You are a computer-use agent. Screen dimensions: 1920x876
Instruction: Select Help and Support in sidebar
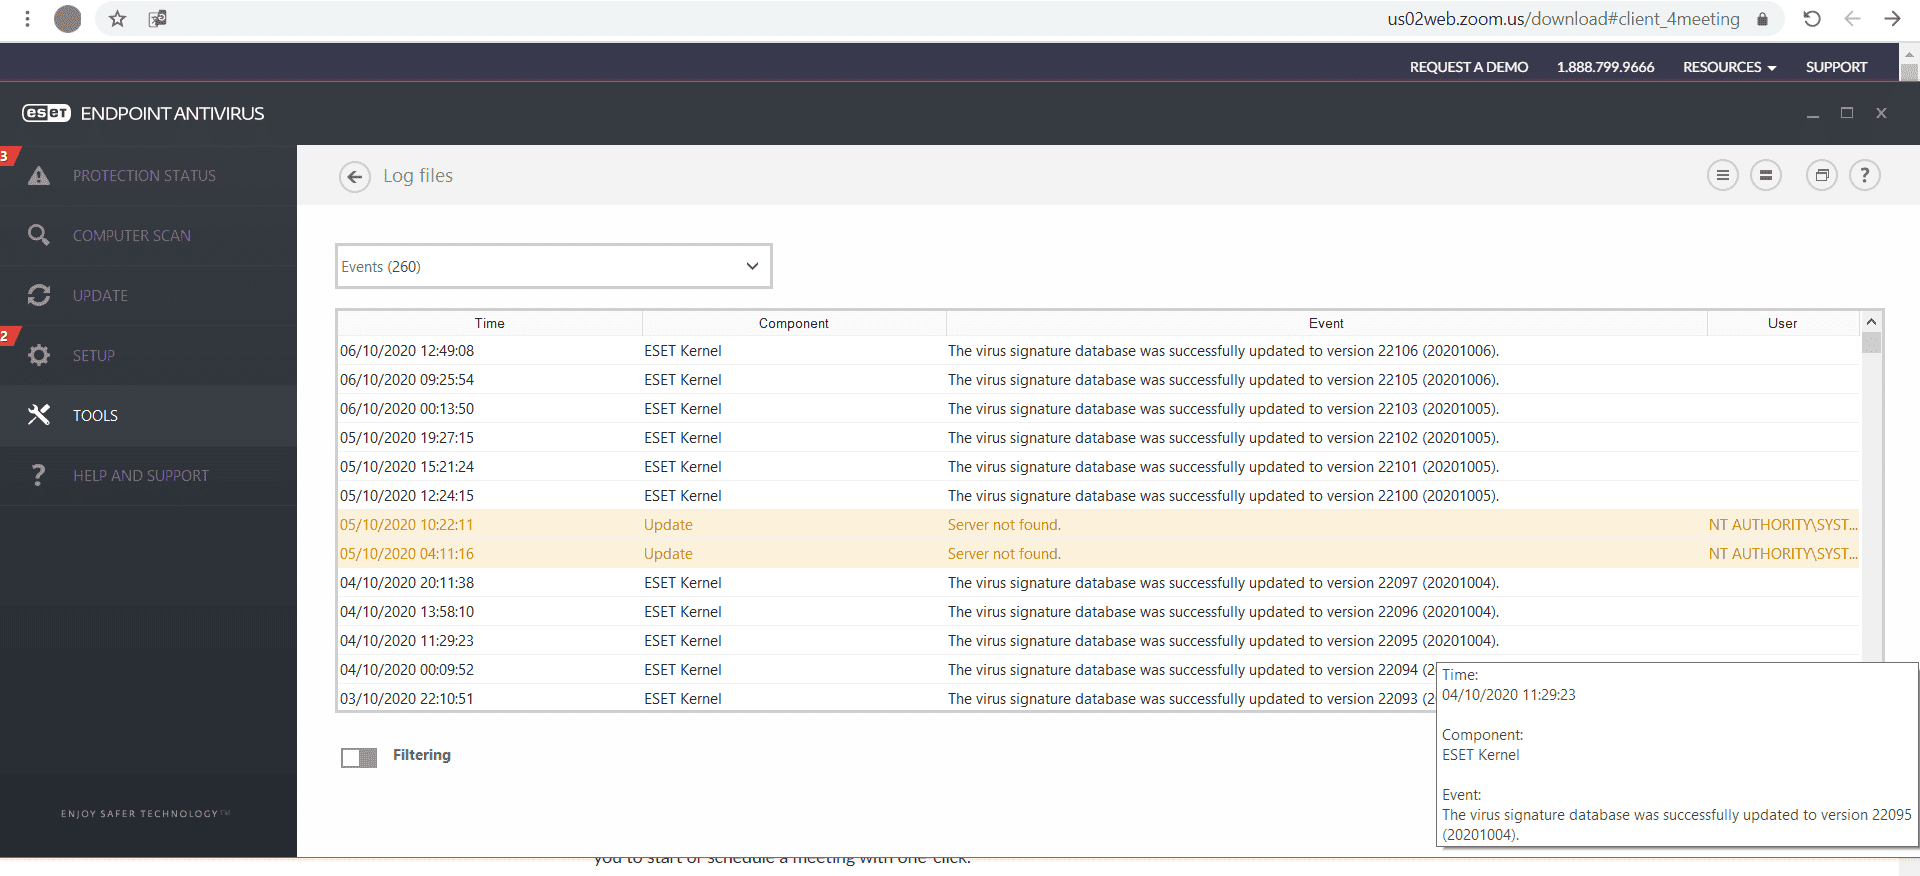pyautogui.click(x=140, y=475)
